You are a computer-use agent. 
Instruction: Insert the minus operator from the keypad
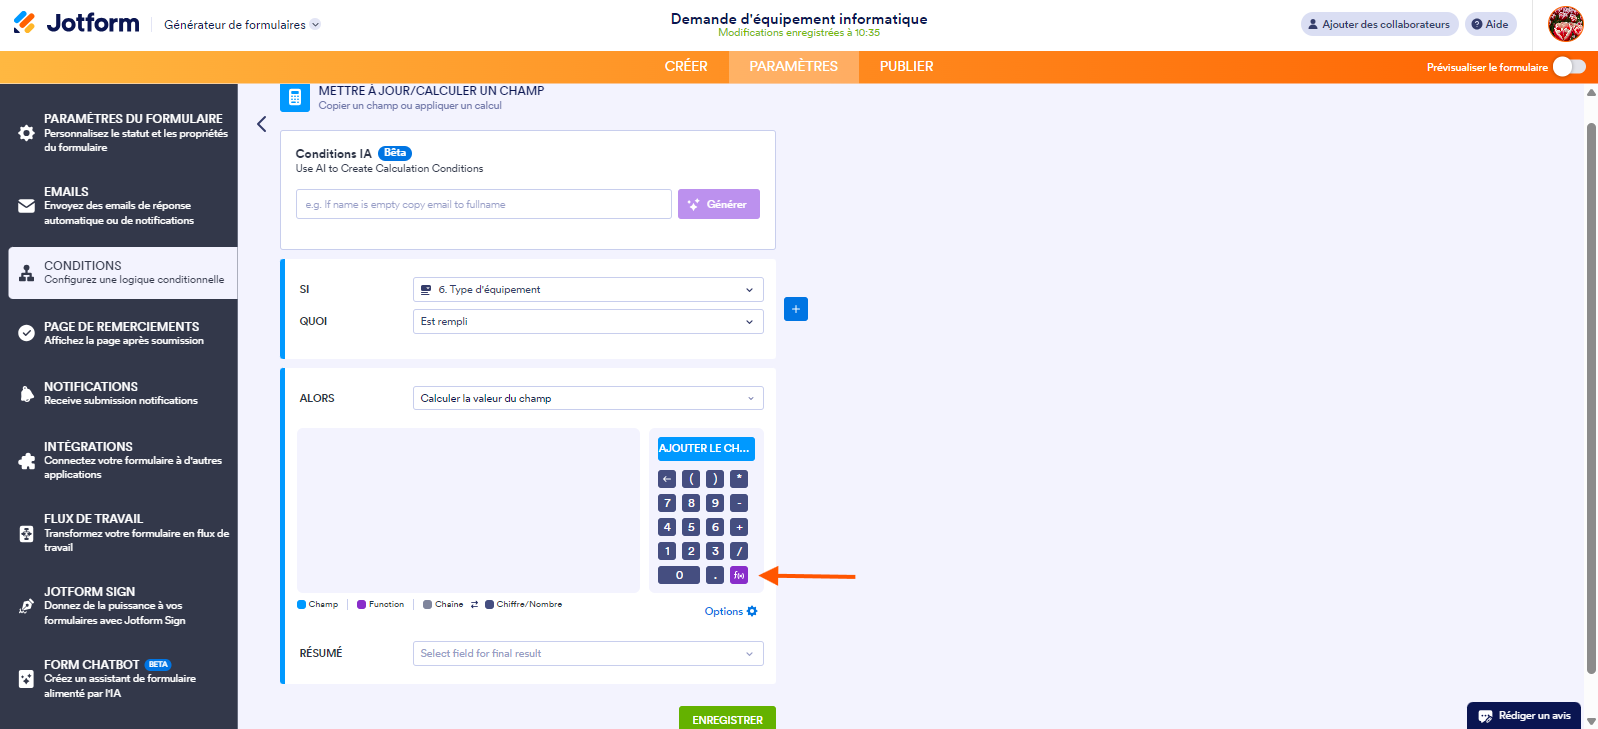739,503
